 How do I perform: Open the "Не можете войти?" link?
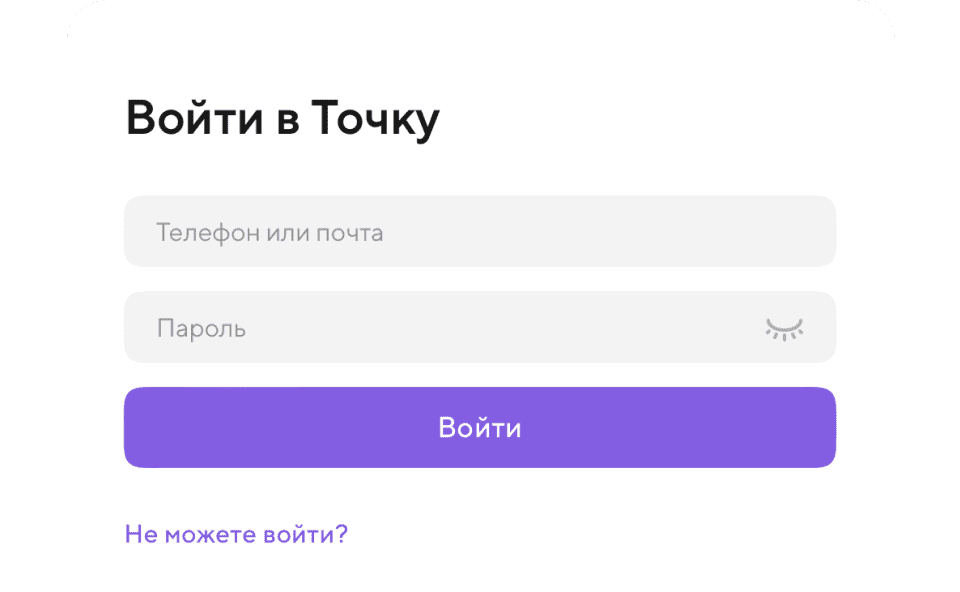point(236,534)
